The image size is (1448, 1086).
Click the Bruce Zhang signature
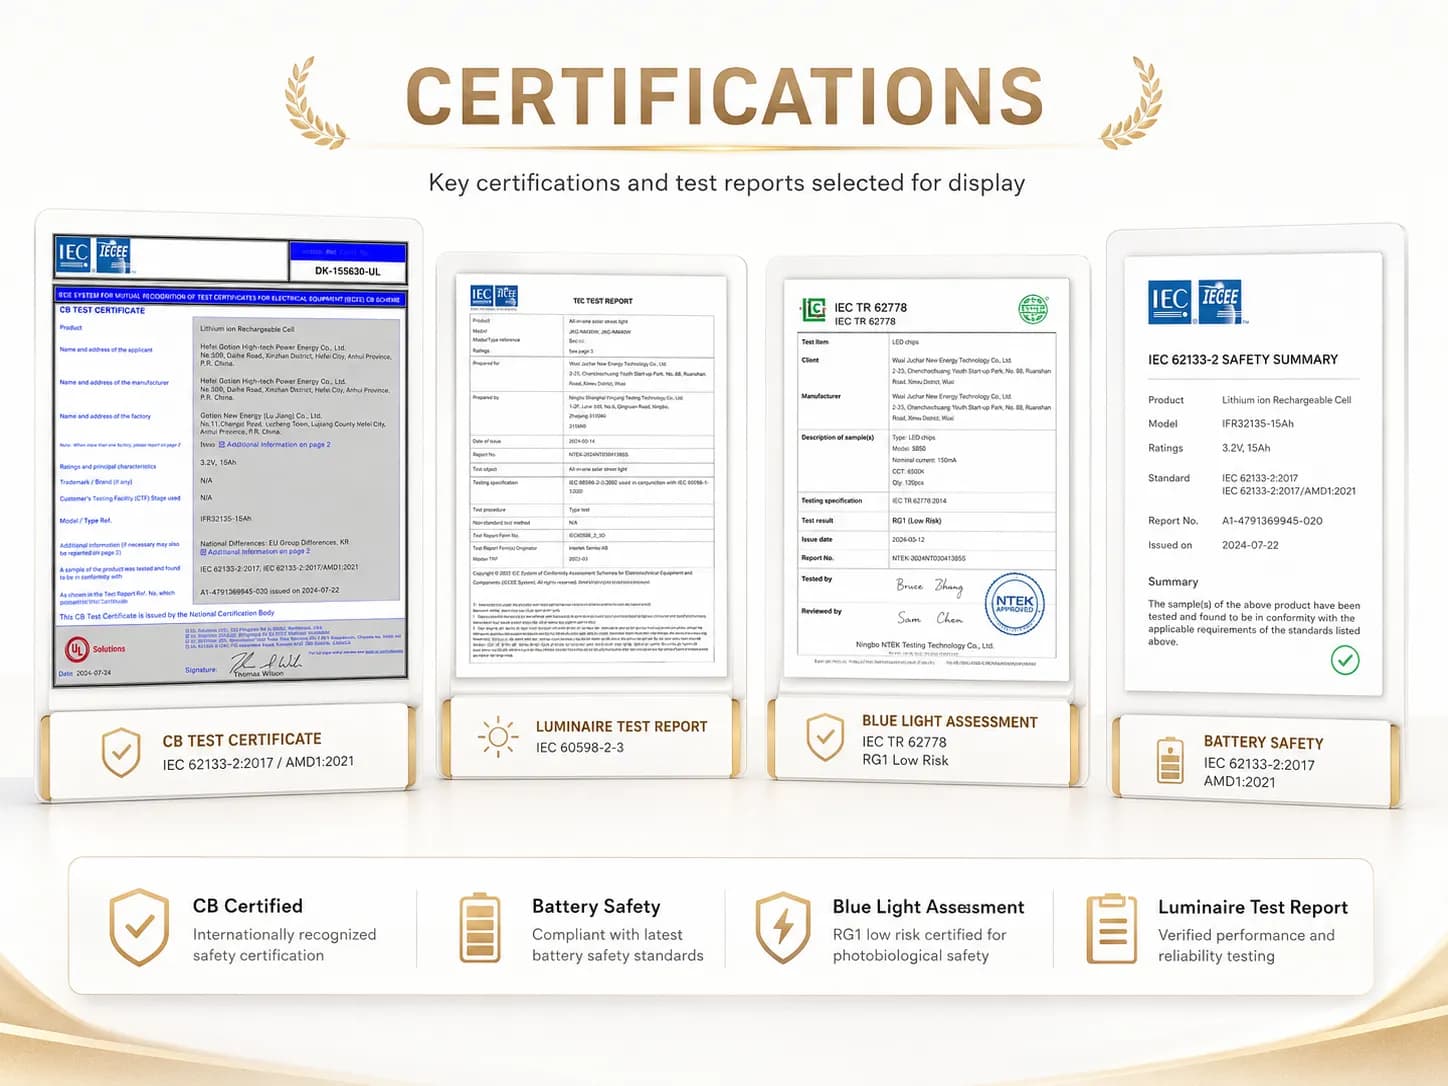point(929,586)
